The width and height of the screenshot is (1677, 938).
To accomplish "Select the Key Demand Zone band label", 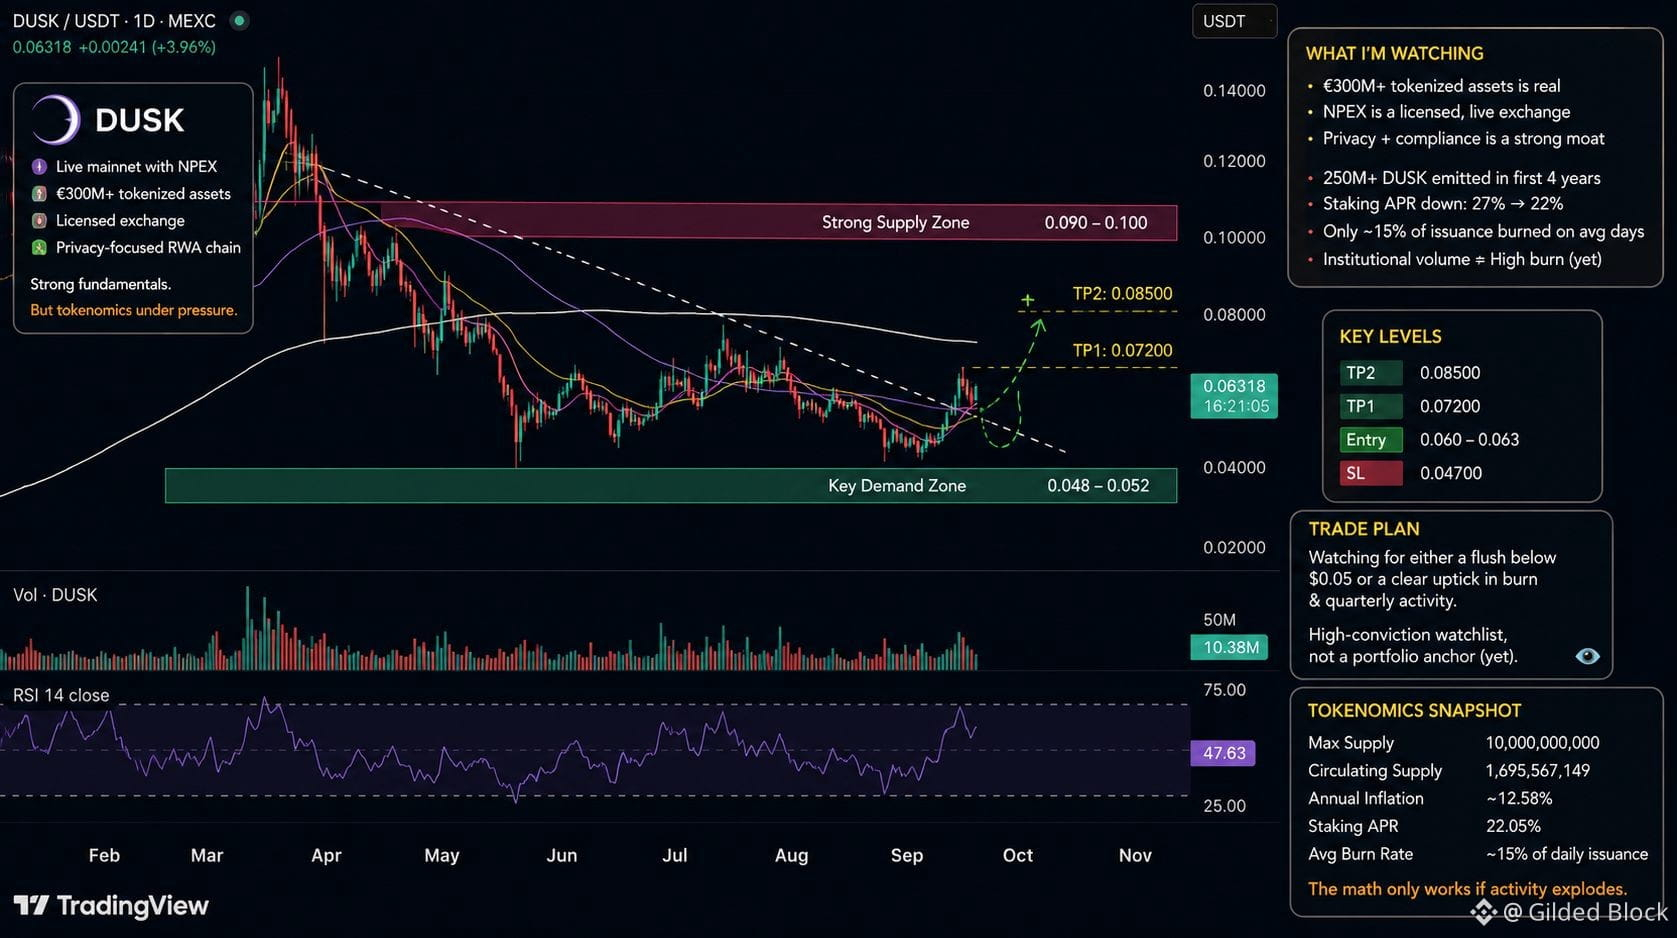I will click(897, 486).
